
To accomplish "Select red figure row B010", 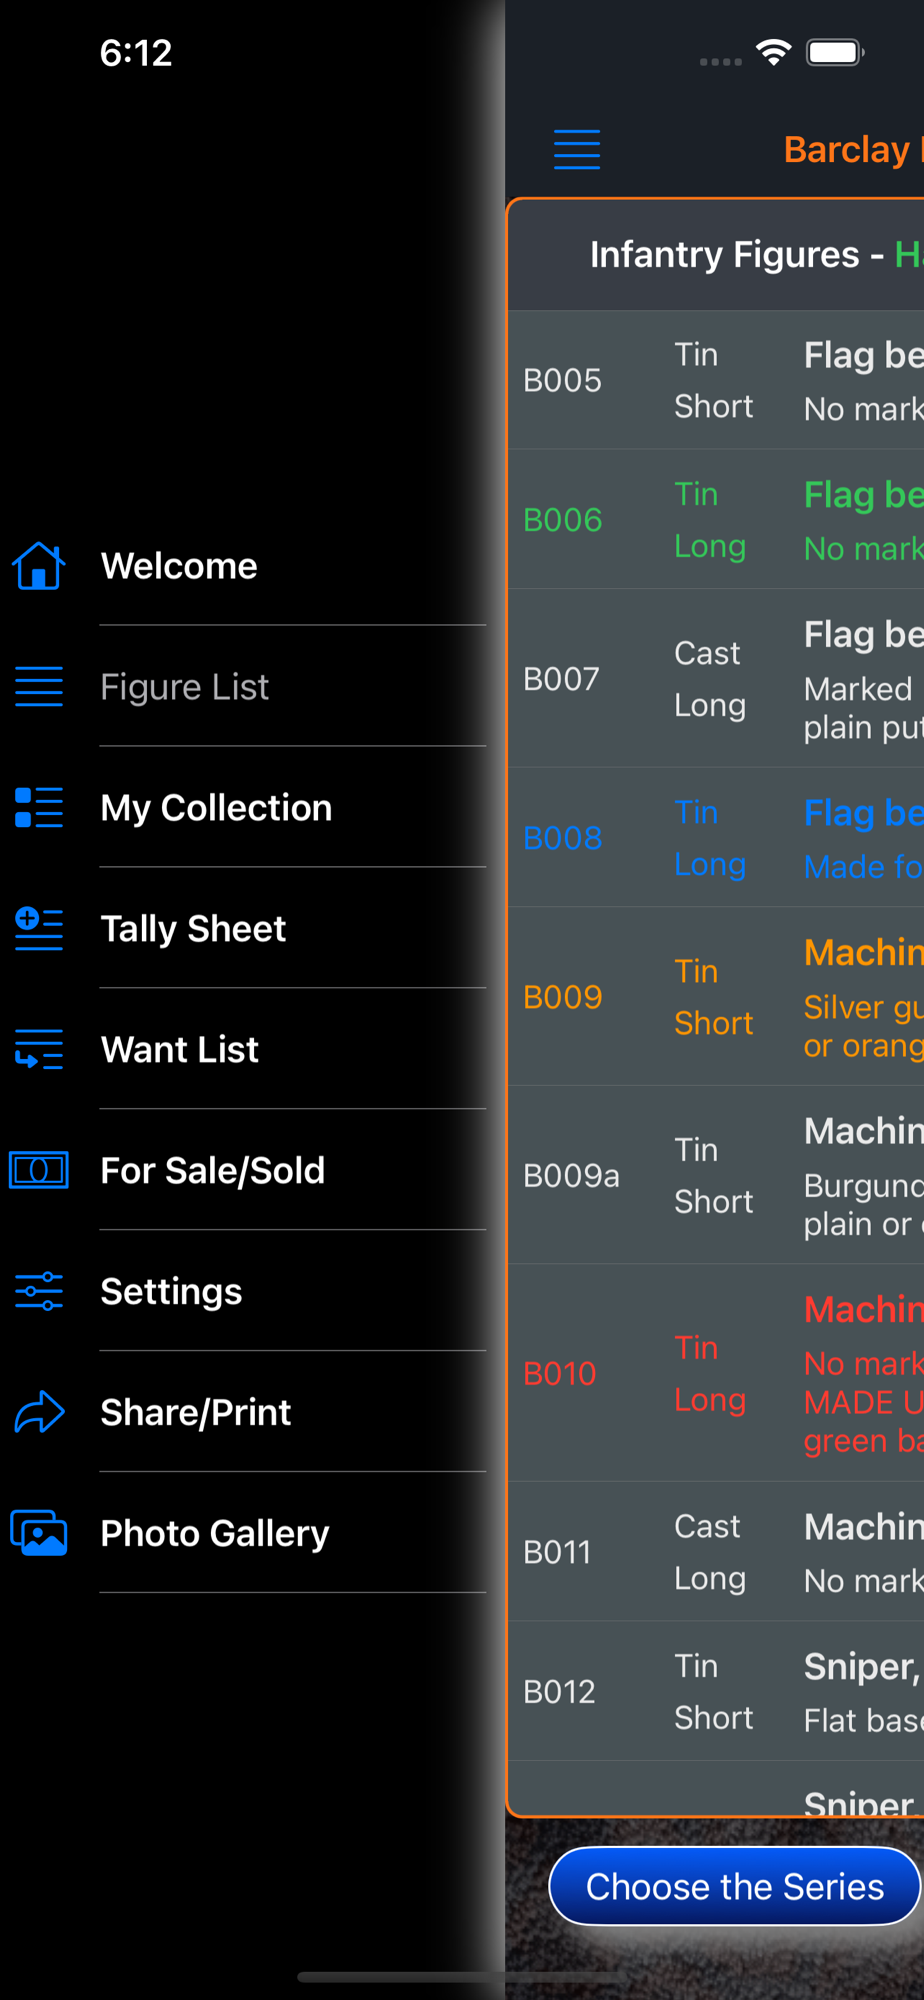I will 716,1373.
